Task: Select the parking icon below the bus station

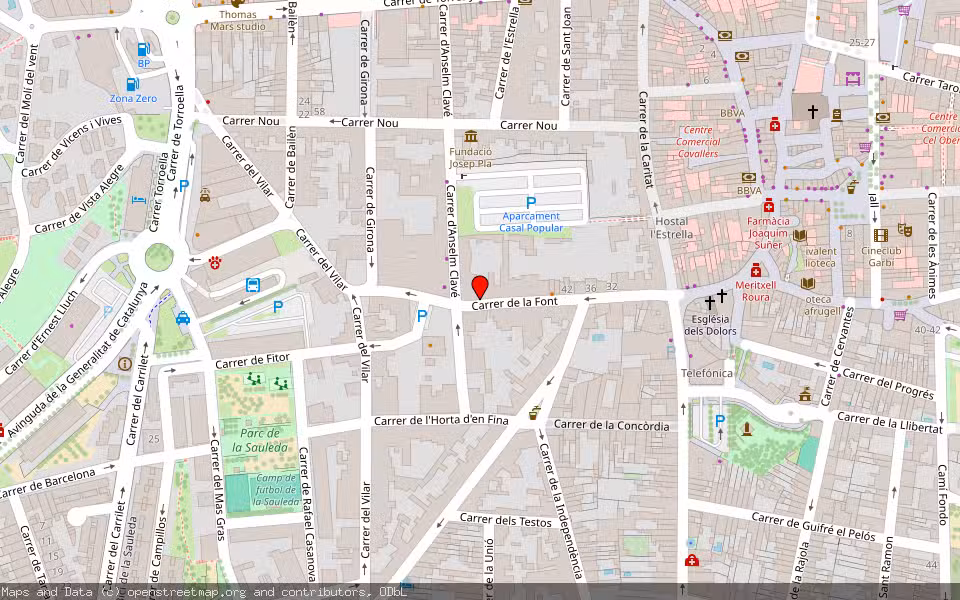Action: [x=278, y=307]
